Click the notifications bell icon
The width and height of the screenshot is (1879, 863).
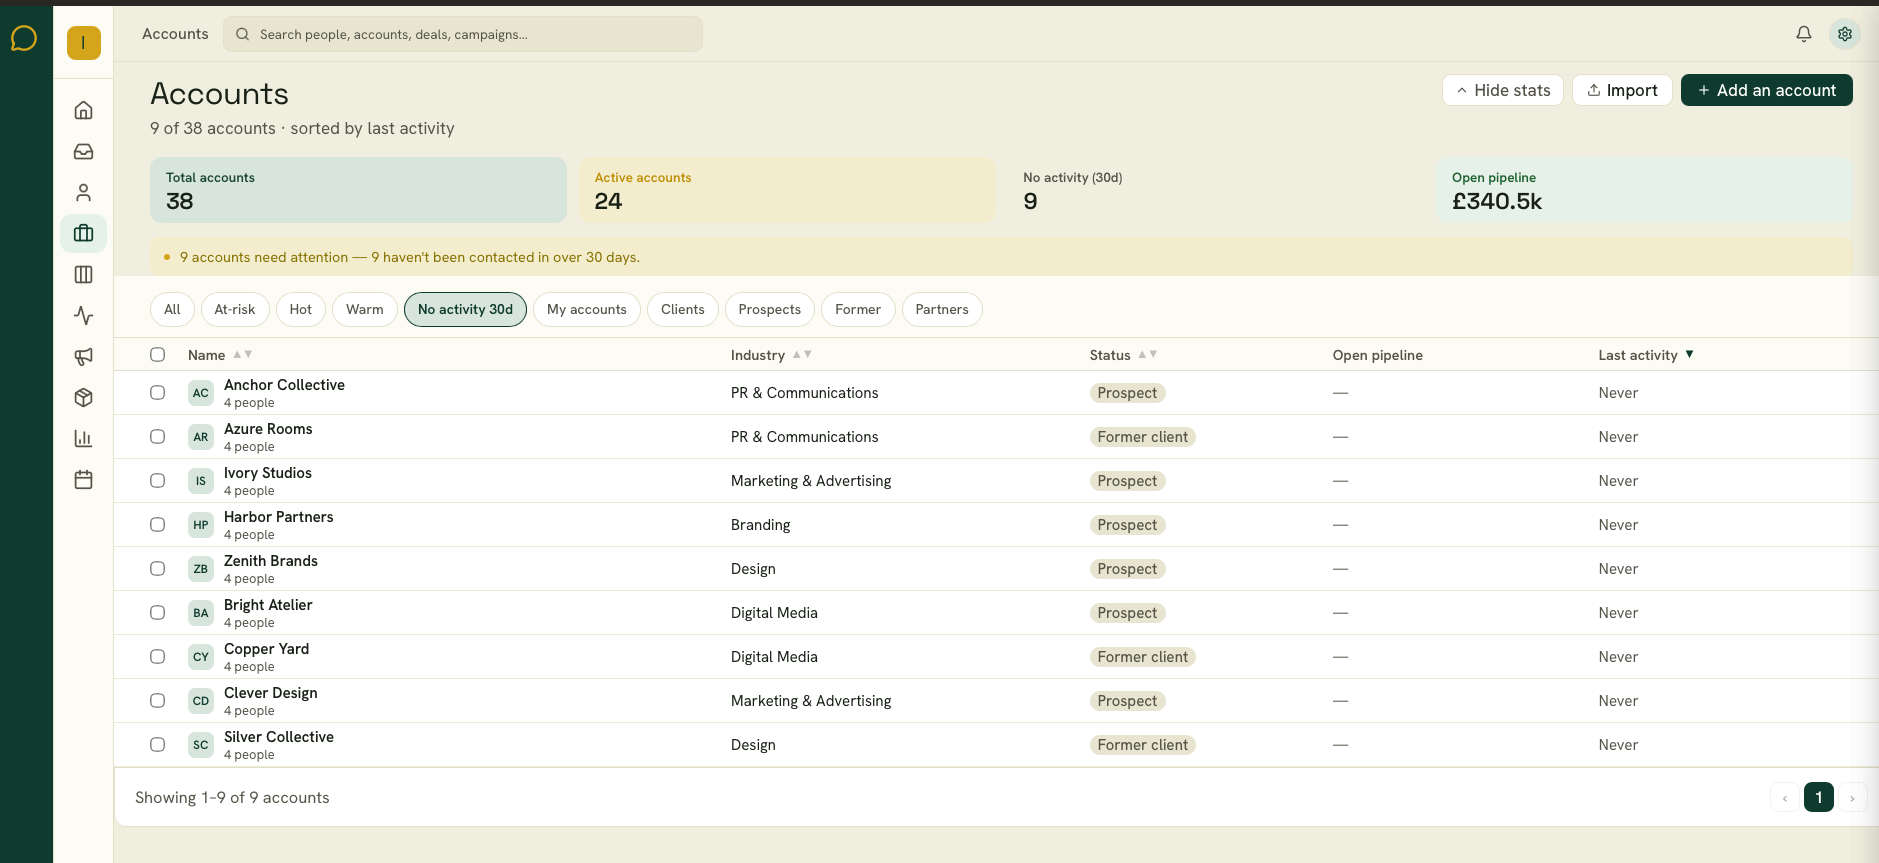coord(1804,34)
